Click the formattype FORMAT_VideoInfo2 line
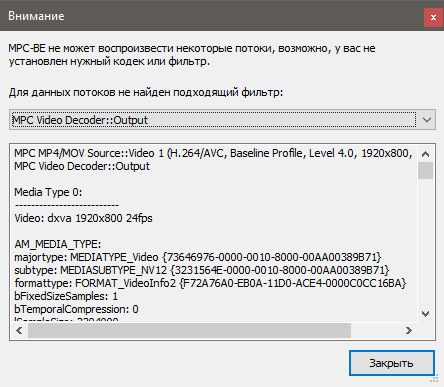 (210, 283)
